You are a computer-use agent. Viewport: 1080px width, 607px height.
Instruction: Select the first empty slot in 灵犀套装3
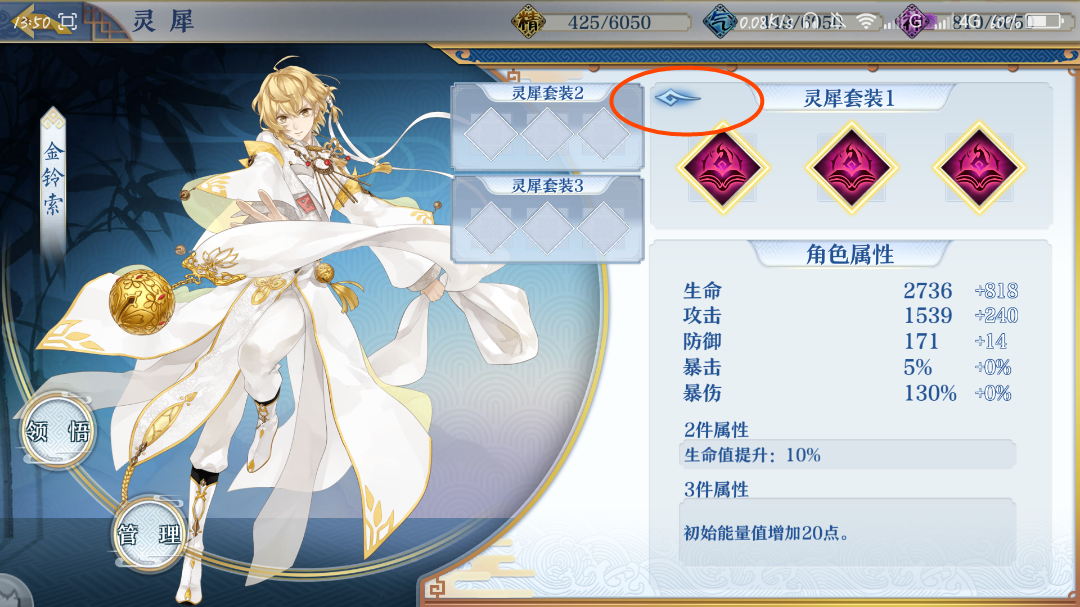coord(490,227)
